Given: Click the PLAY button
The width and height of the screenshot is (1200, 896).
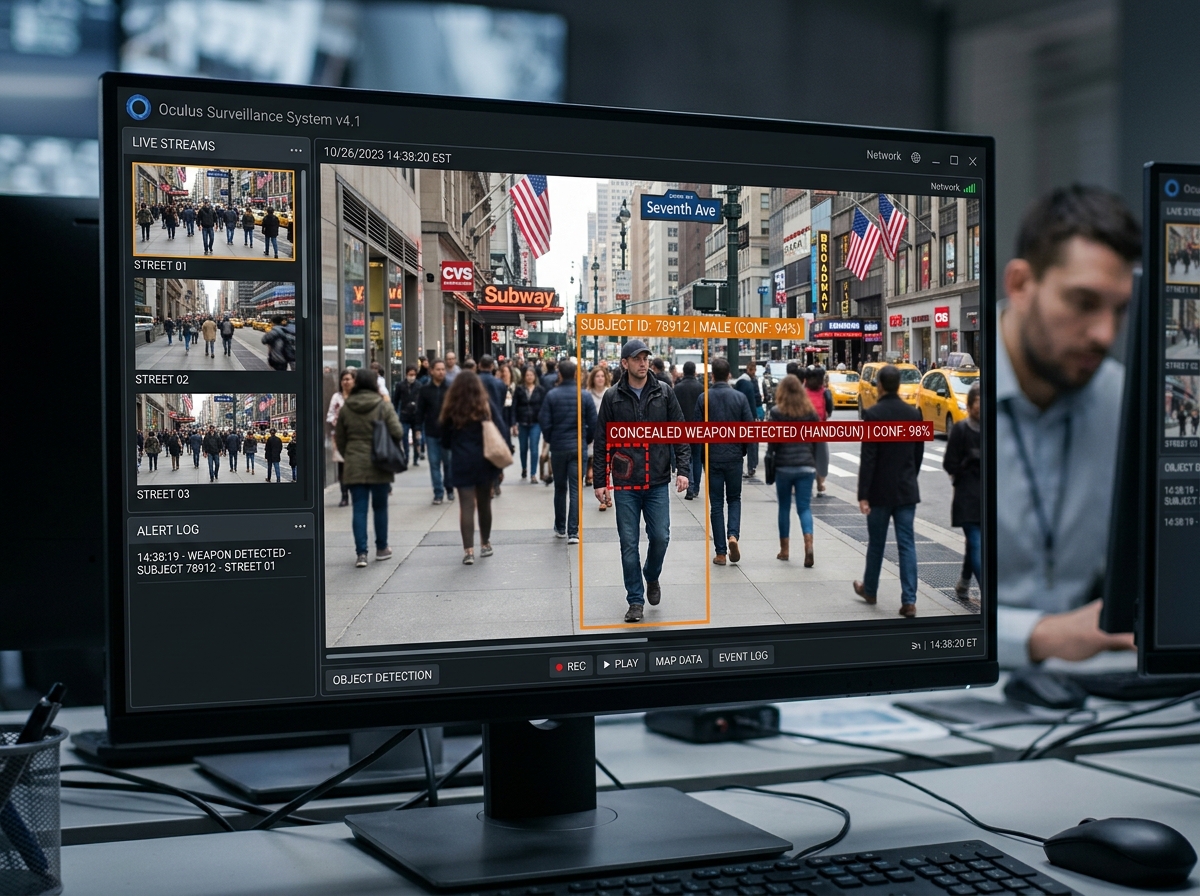Looking at the screenshot, I should click(x=620, y=664).
